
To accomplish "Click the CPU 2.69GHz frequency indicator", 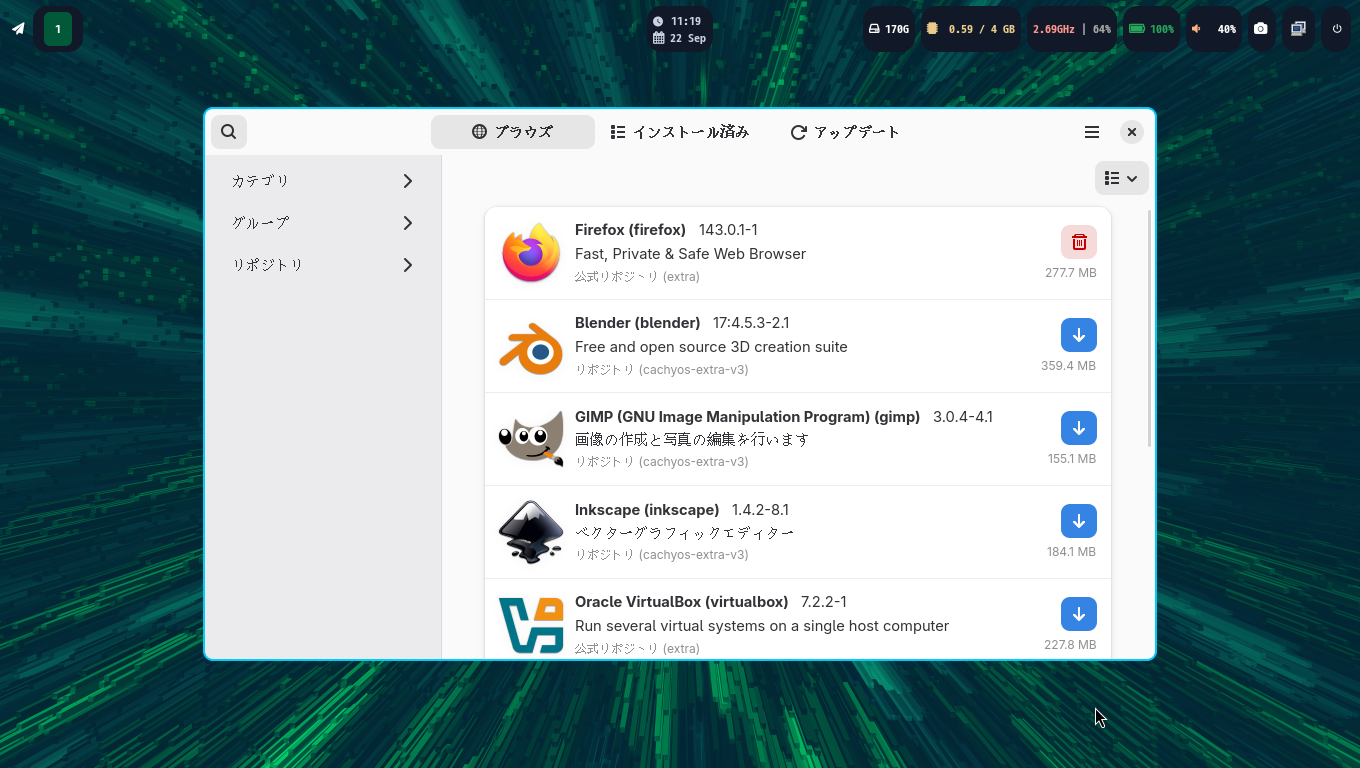I will (1072, 29).
